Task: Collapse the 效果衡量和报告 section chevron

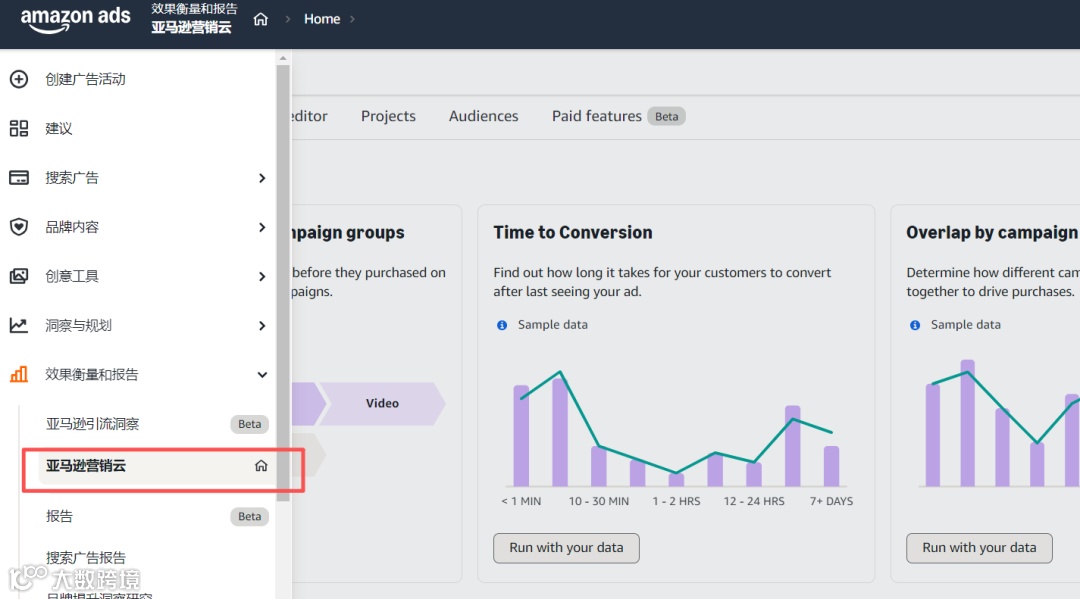Action: [x=262, y=375]
